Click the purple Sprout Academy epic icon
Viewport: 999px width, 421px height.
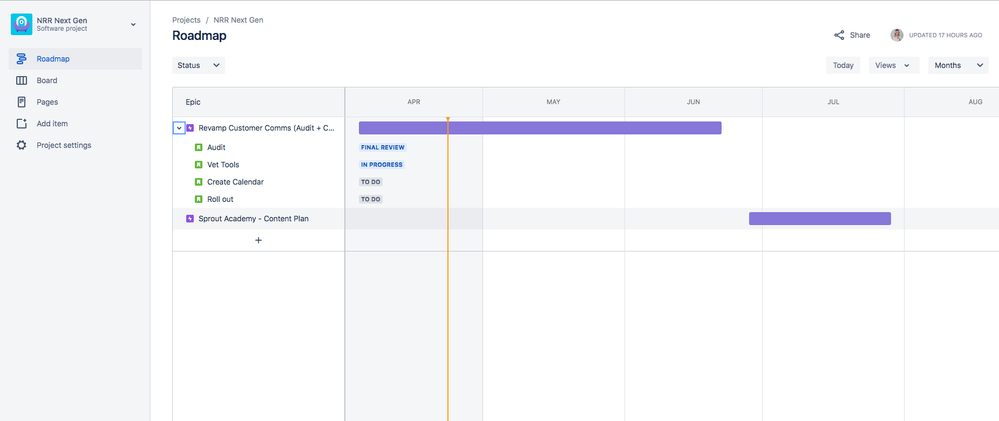[x=190, y=218]
